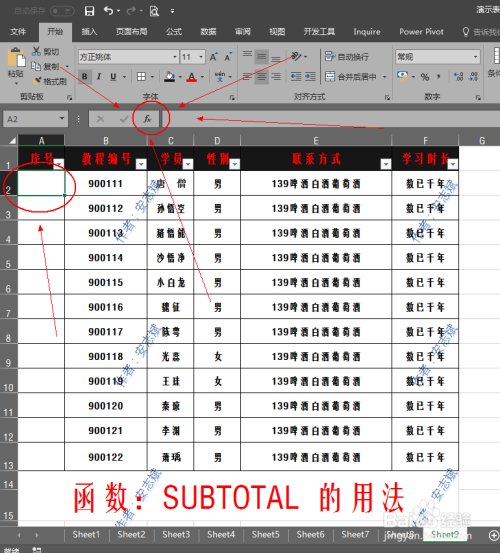Open the number format 常规 dropdown
The width and height of the screenshot is (500, 553).
tap(476, 57)
